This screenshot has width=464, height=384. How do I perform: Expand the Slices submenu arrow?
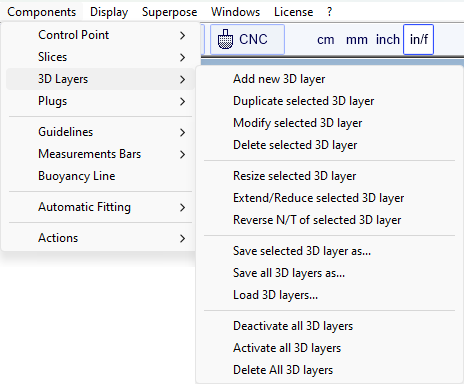coord(182,57)
